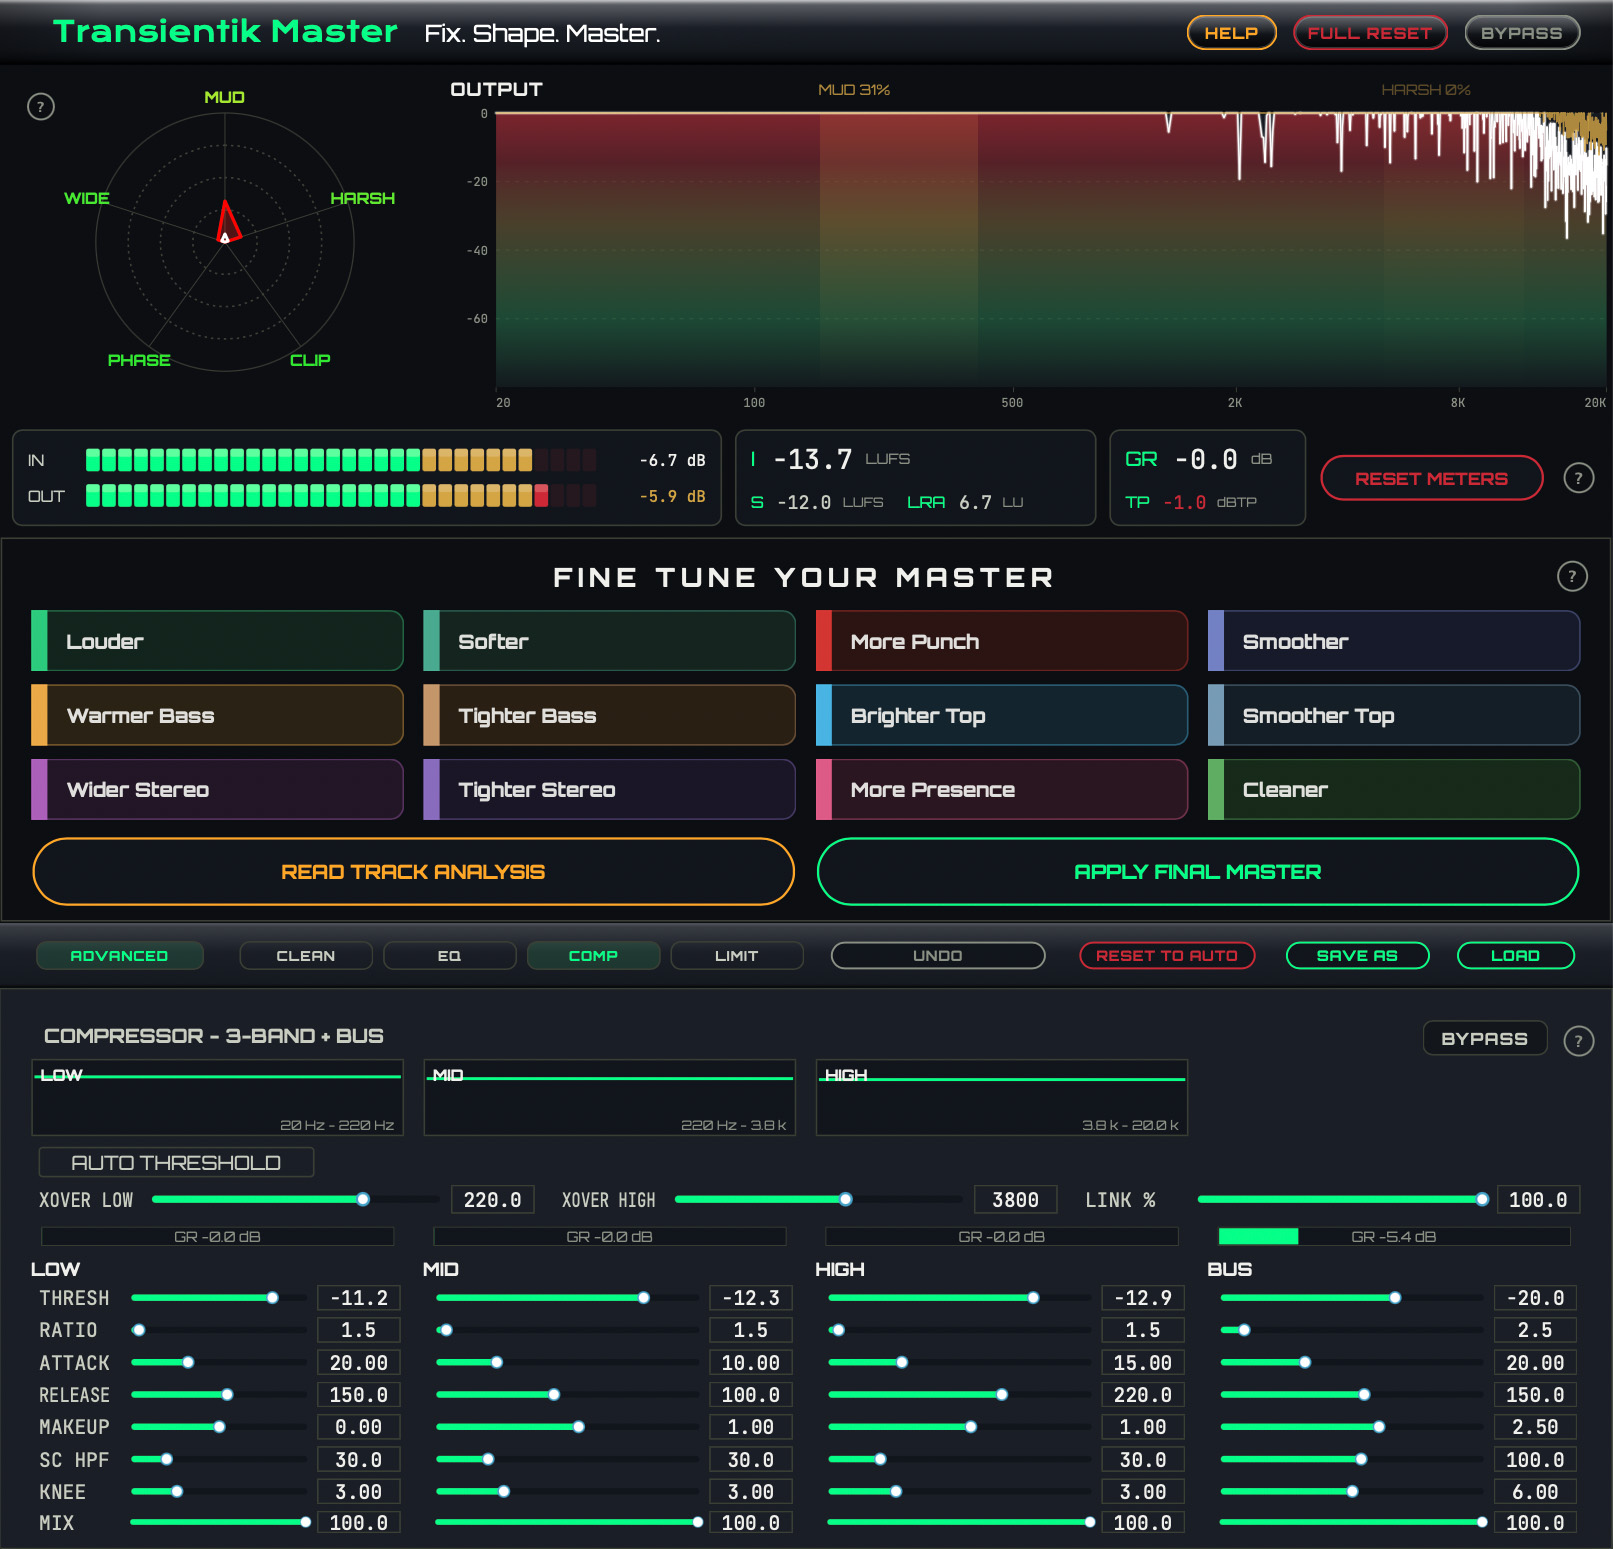This screenshot has height=1549, width=1613.
Task: Open help for Fine Tune Your Master section
Action: point(1572,576)
